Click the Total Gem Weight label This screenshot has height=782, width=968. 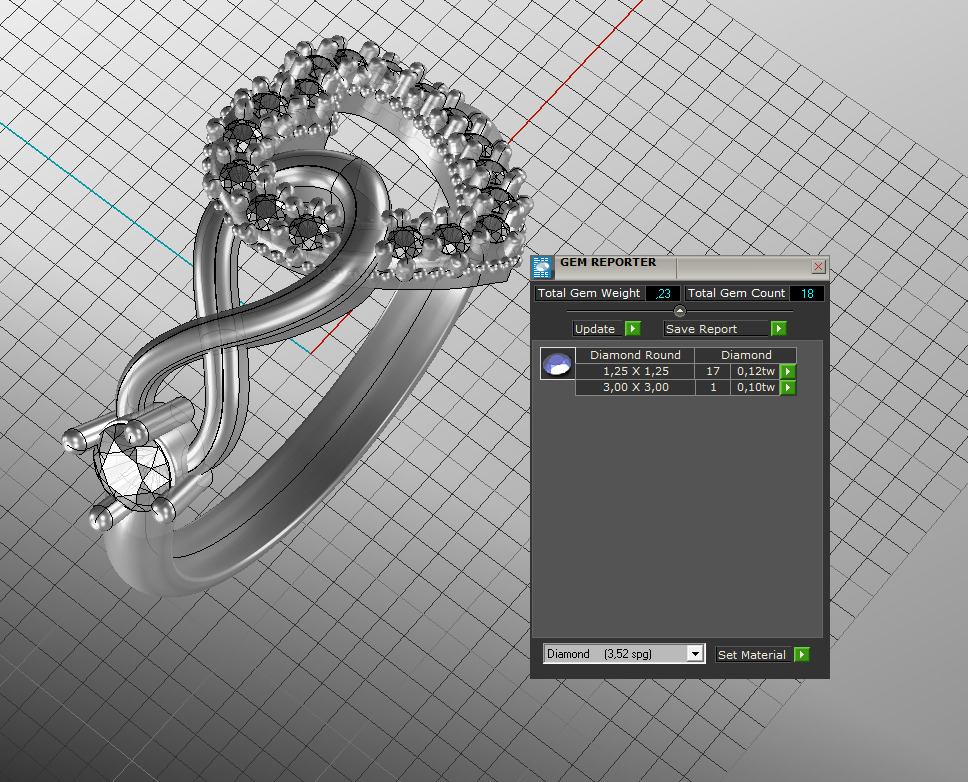tap(590, 293)
